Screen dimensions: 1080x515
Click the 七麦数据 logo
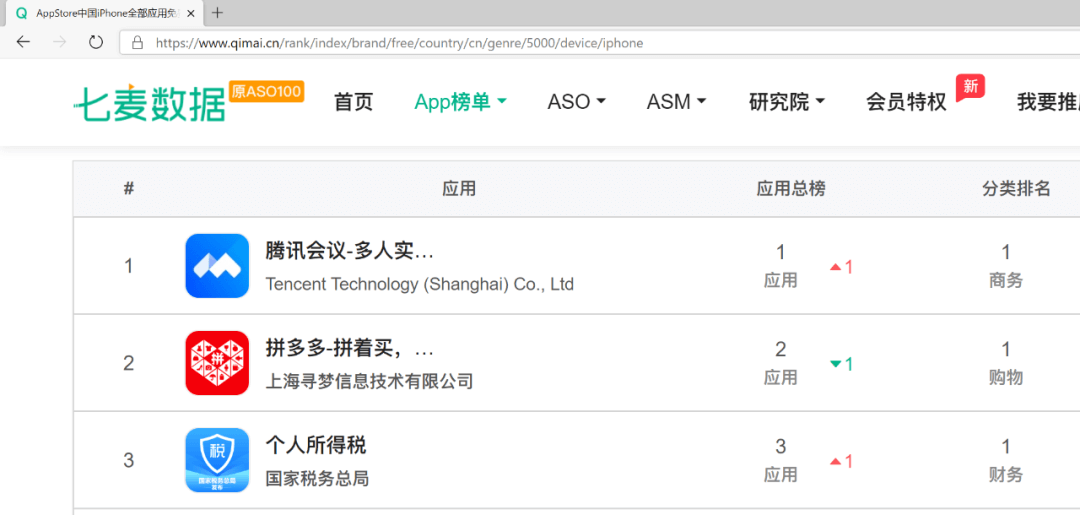[150, 104]
